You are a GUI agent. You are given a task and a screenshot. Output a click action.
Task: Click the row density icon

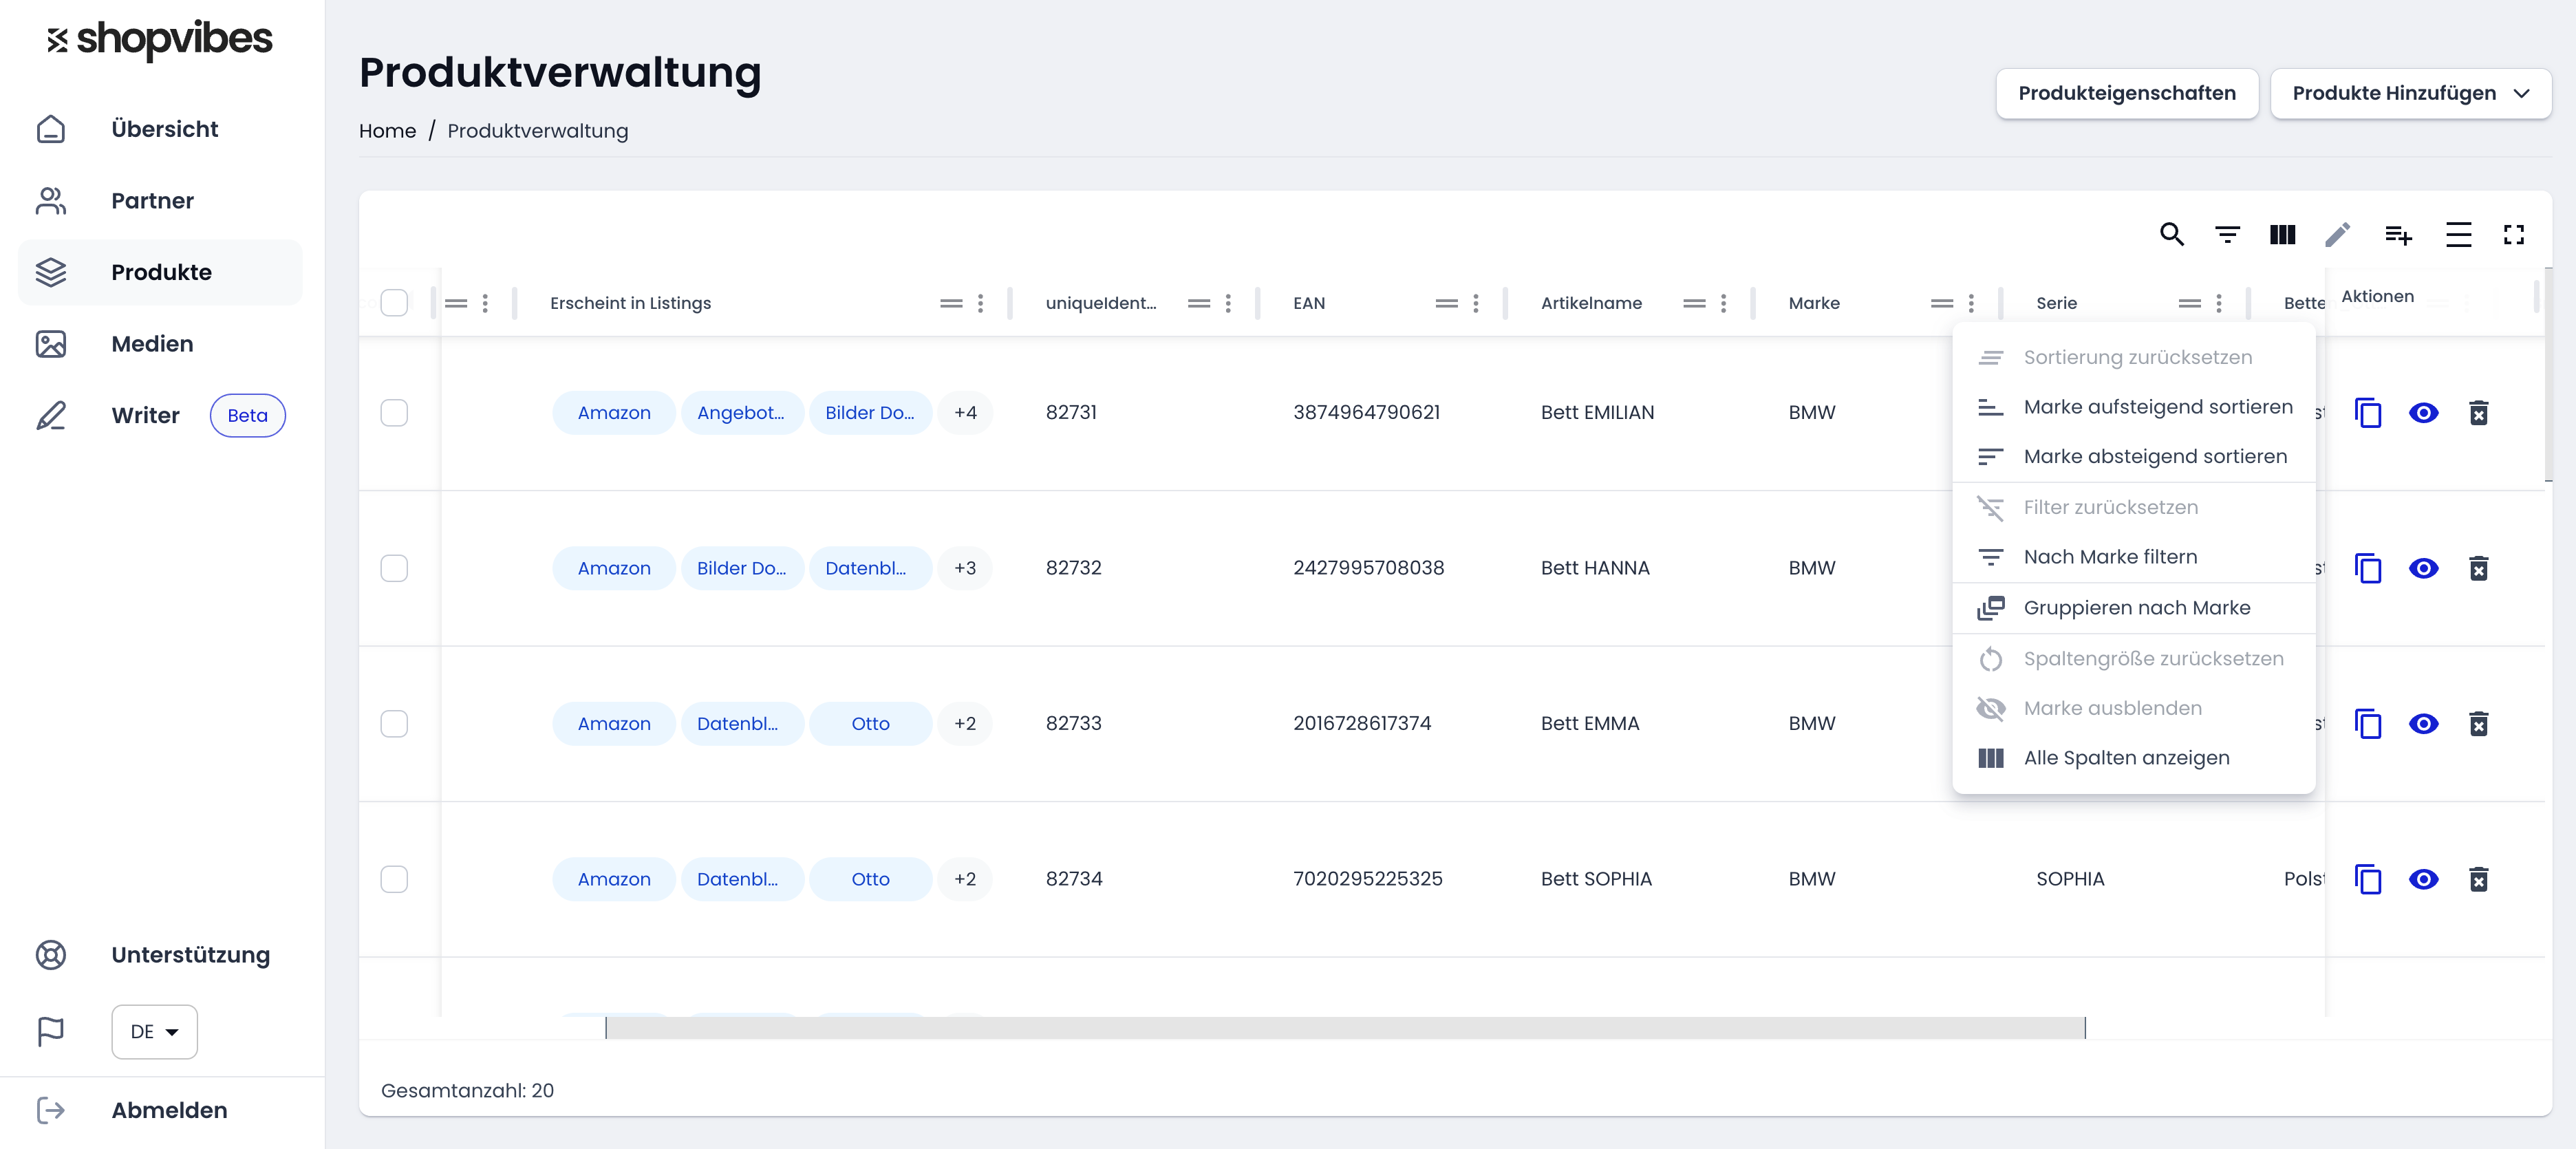point(2458,235)
